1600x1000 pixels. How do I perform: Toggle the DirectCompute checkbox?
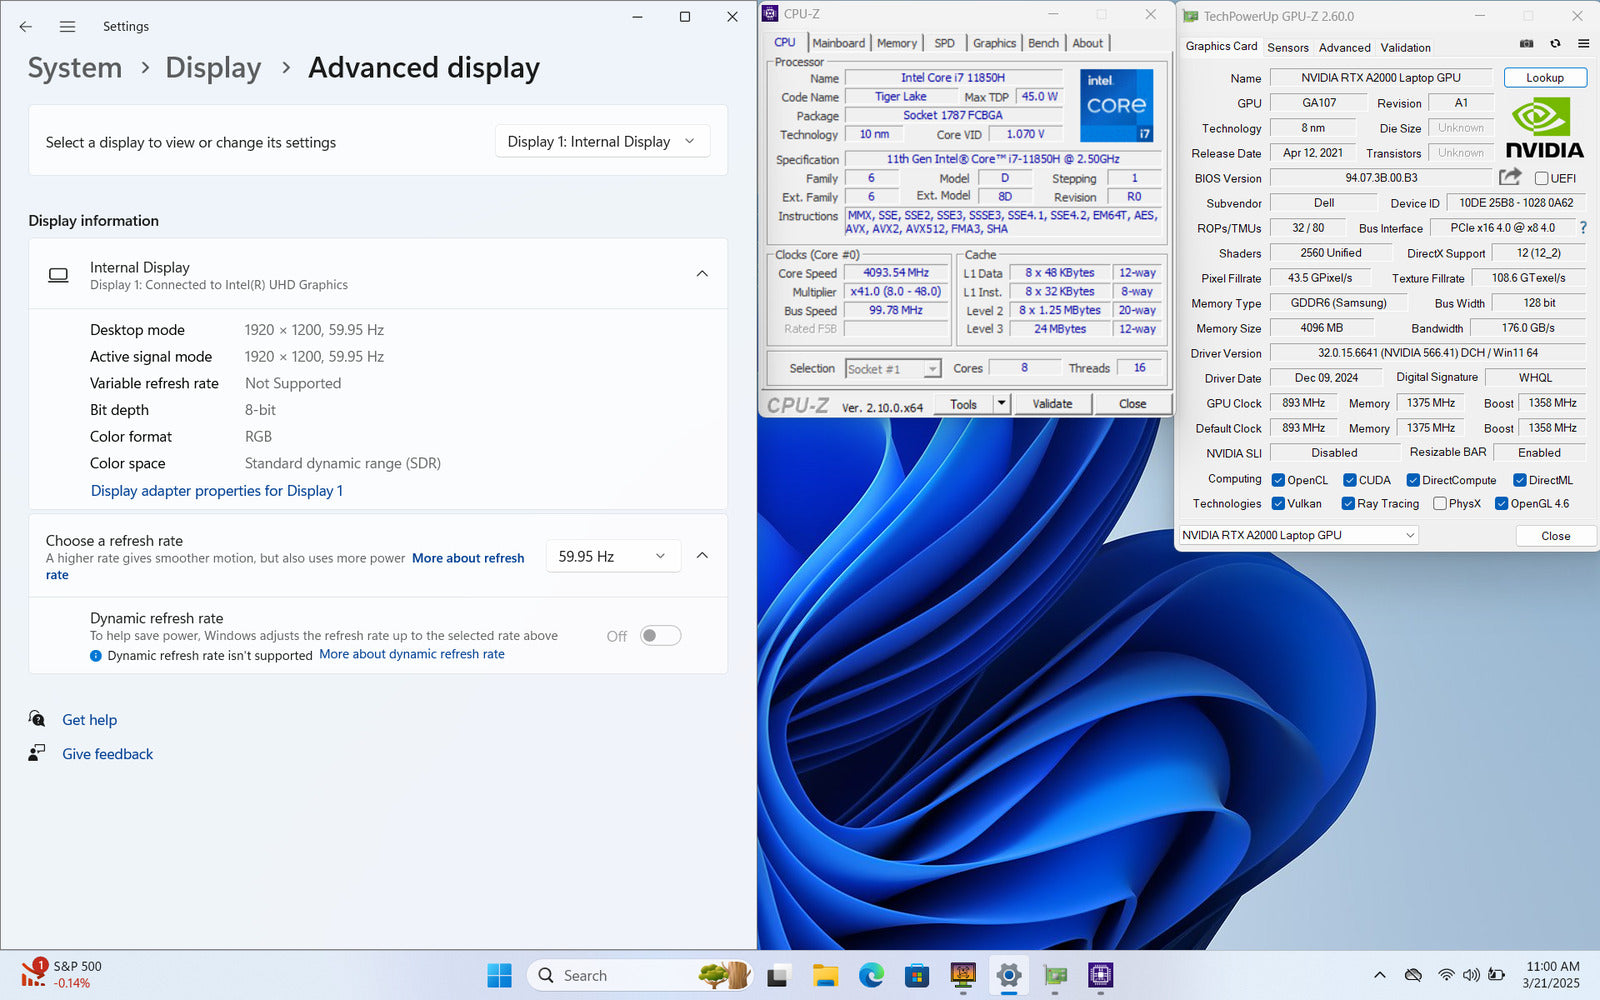tap(1413, 480)
